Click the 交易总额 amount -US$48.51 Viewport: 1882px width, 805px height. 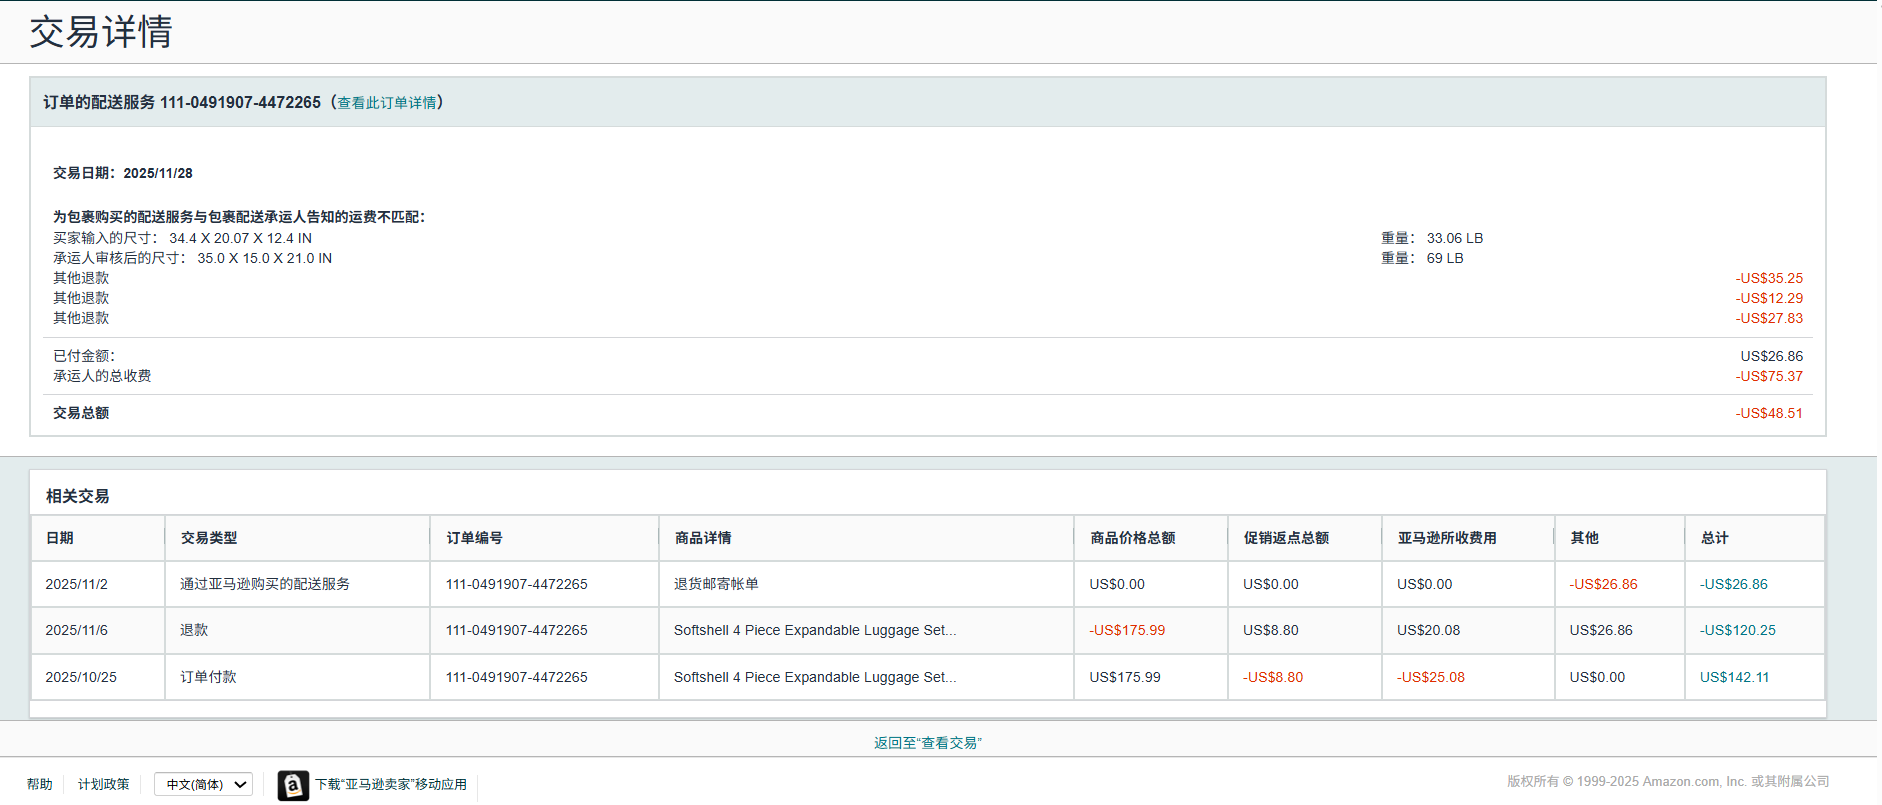coord(1768,413)
